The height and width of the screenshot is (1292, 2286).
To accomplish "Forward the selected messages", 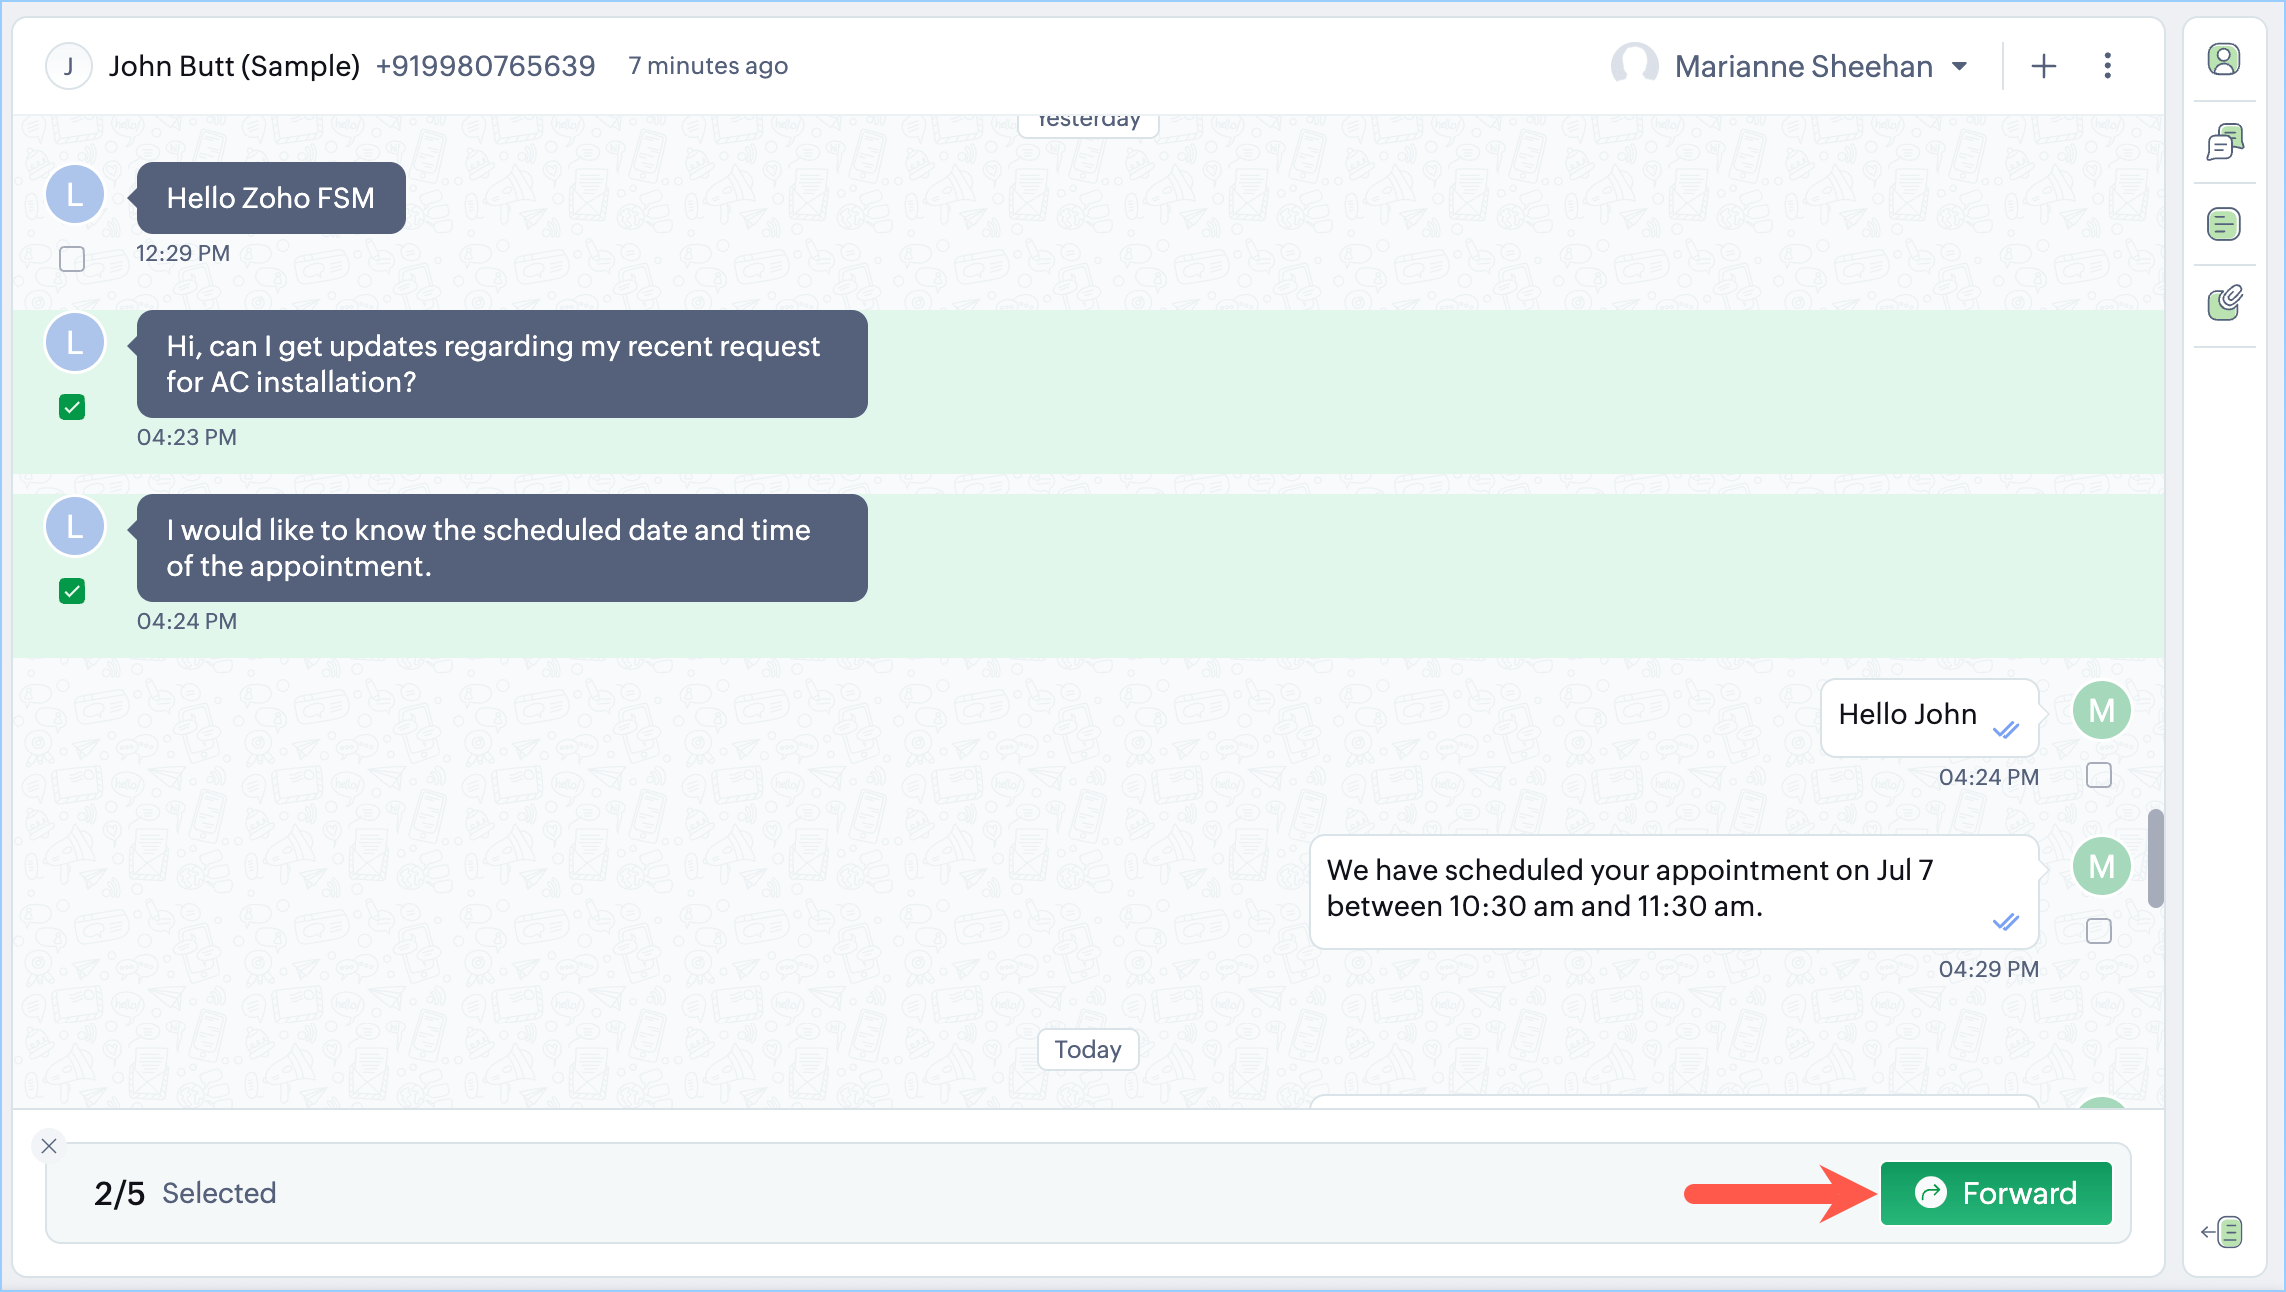I will point(1995,1193).
